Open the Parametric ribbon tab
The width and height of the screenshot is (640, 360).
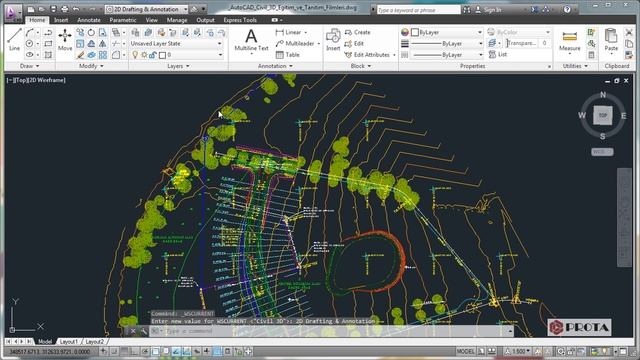(x=123, y=20)
